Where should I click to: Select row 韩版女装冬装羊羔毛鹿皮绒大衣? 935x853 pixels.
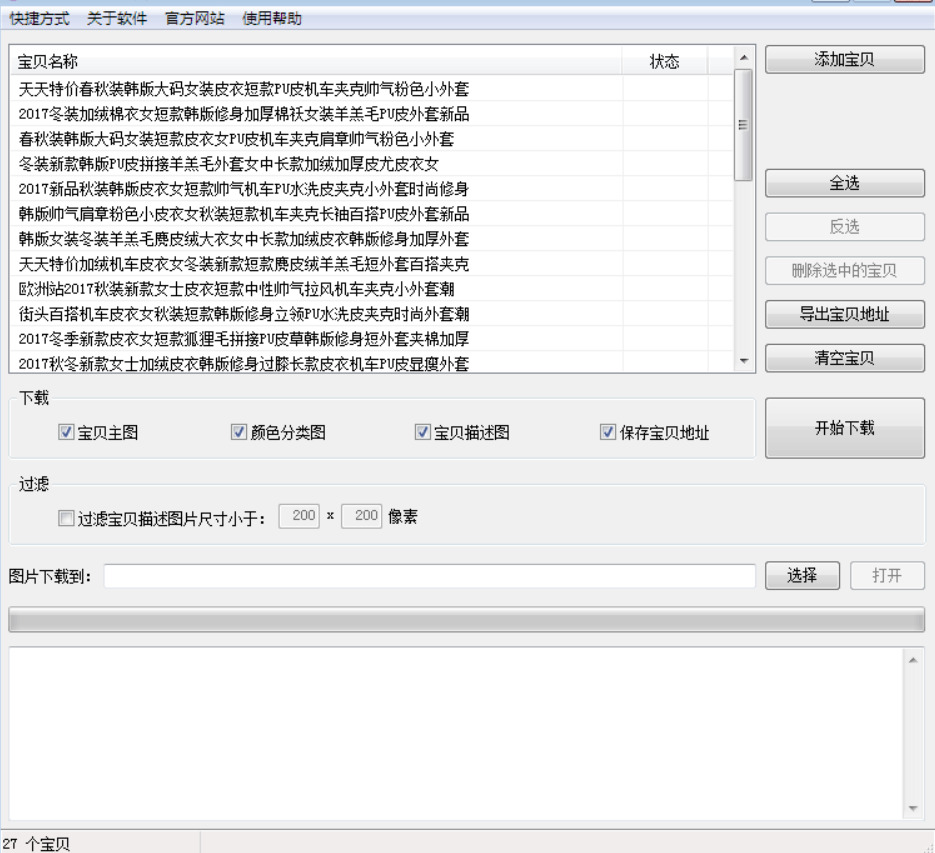tap(371, 239)
